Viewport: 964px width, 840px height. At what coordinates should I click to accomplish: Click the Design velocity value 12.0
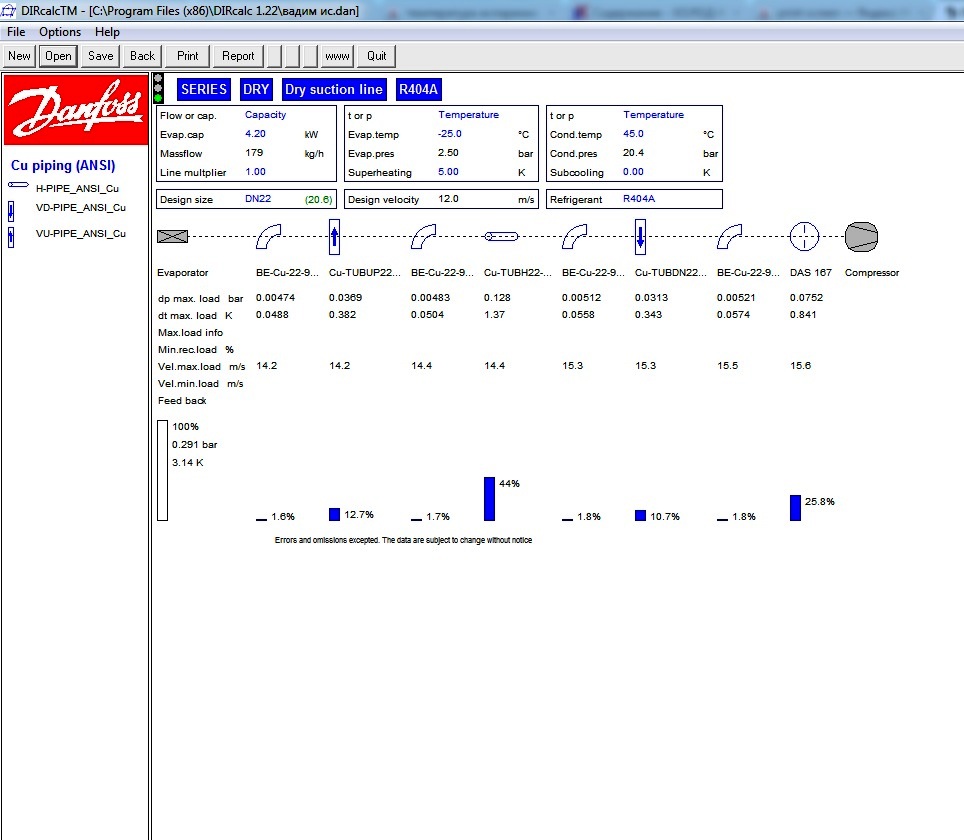[448, 199]
